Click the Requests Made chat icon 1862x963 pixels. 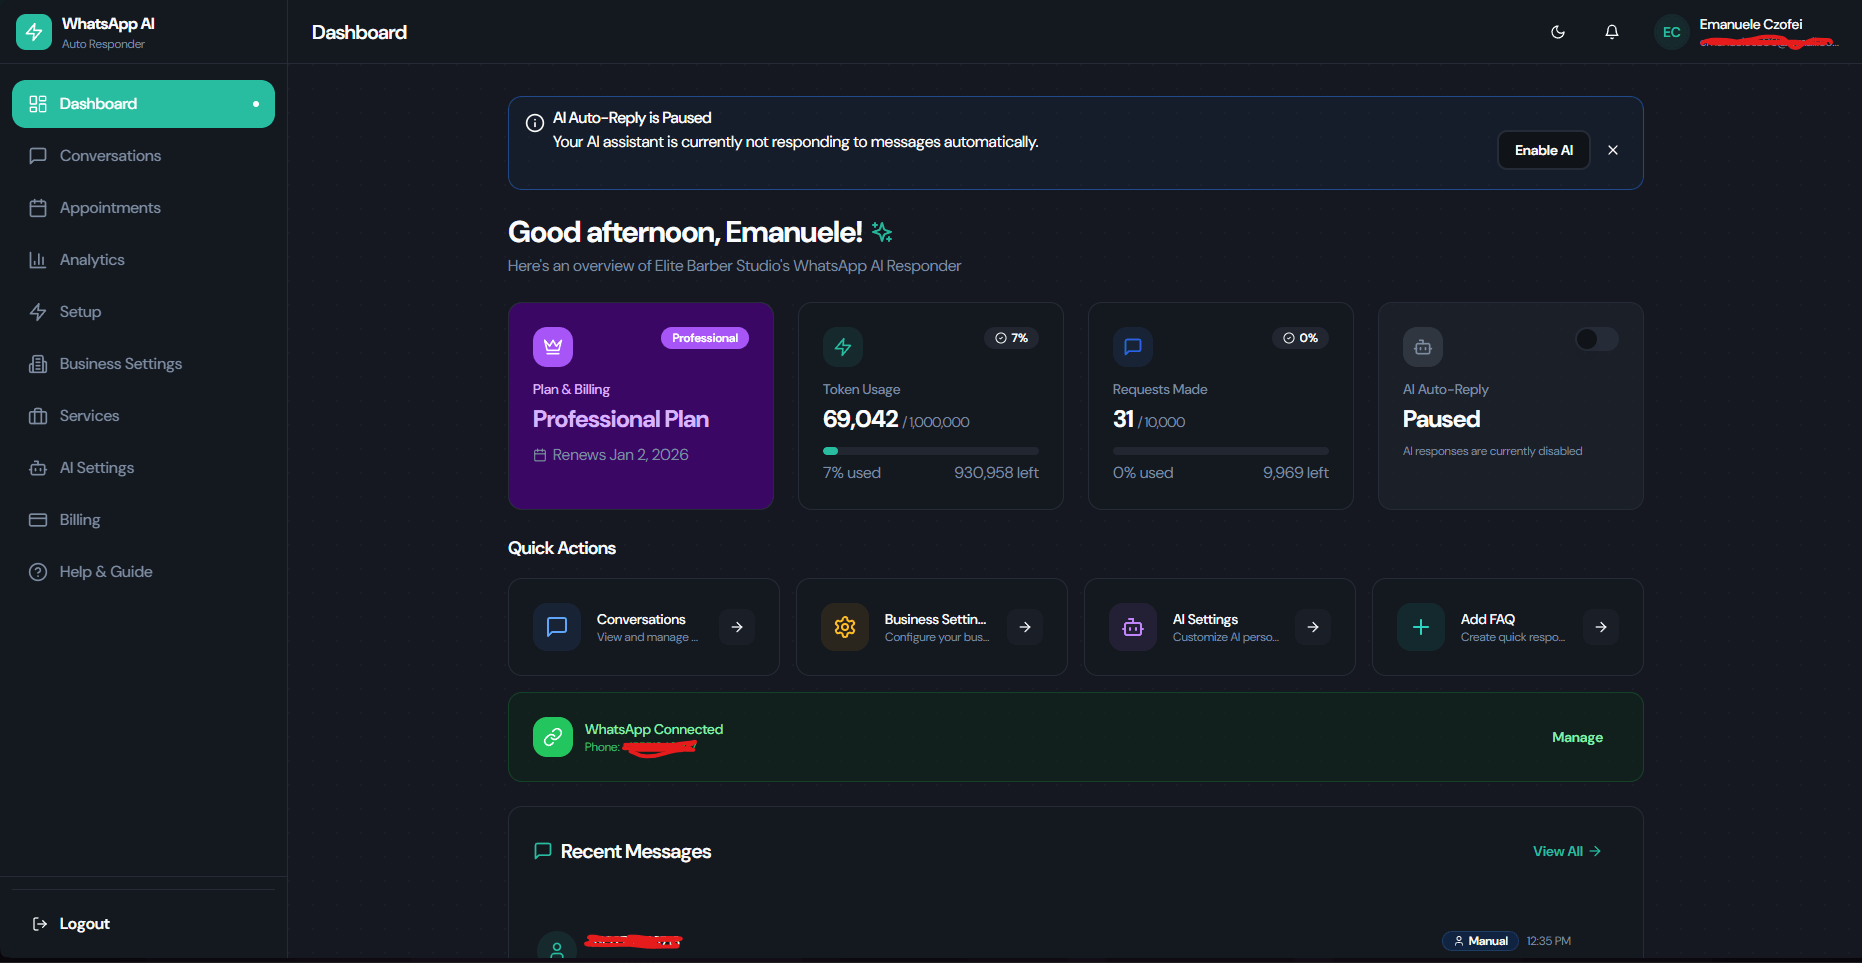[x=1133, y=347]
